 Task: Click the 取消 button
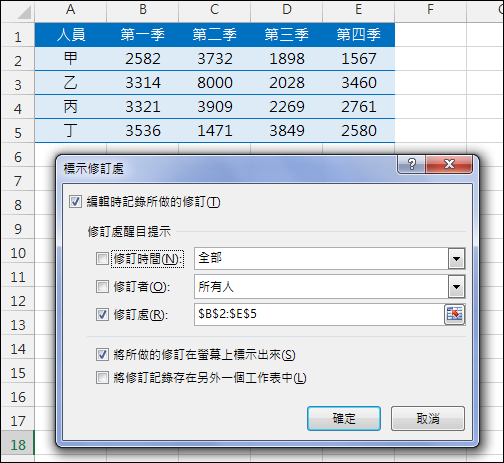pos(428,418)
